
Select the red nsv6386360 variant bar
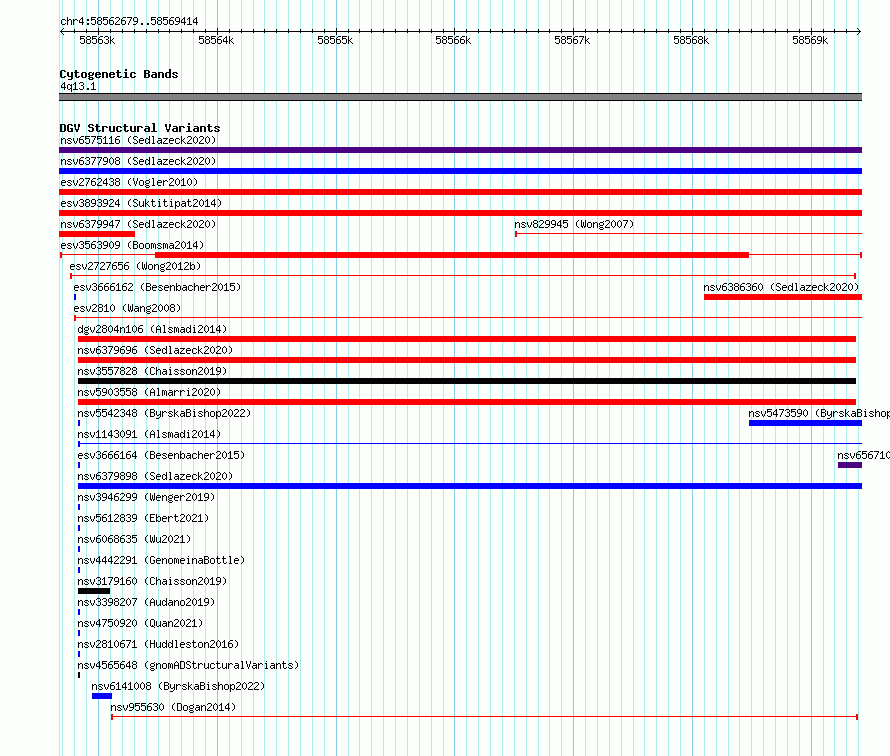click(783, 297)
